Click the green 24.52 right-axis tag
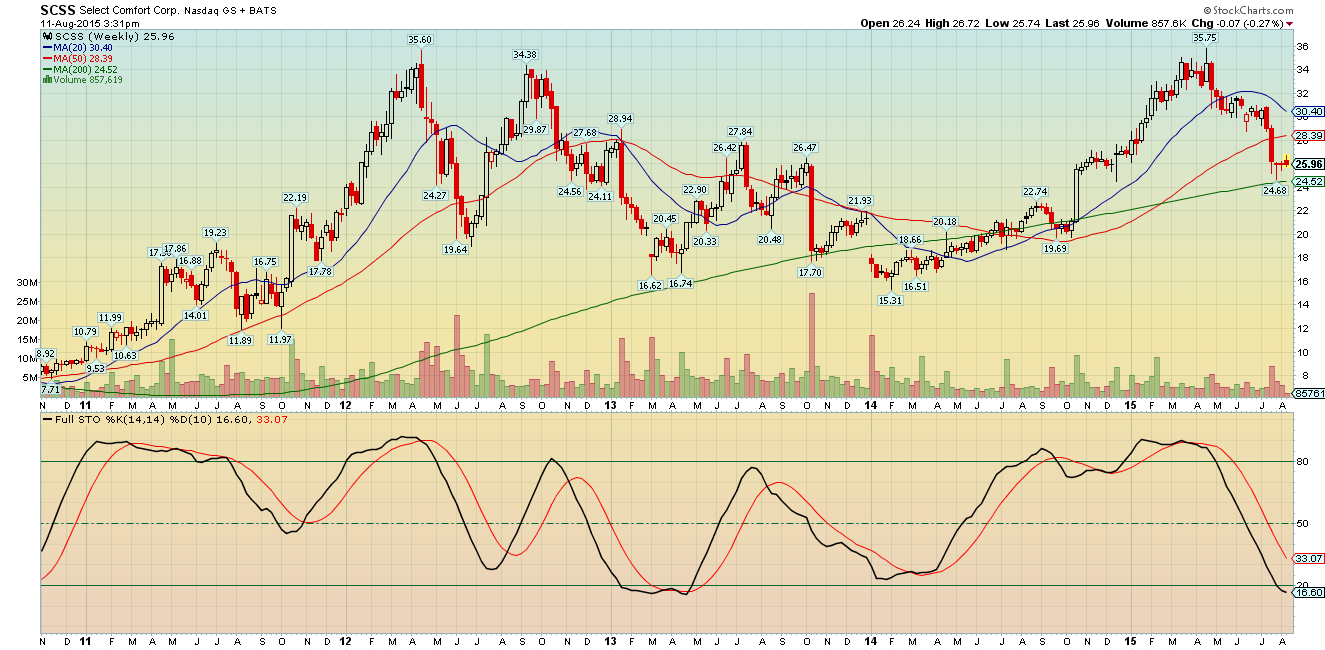 click(x=1309, y=181)
